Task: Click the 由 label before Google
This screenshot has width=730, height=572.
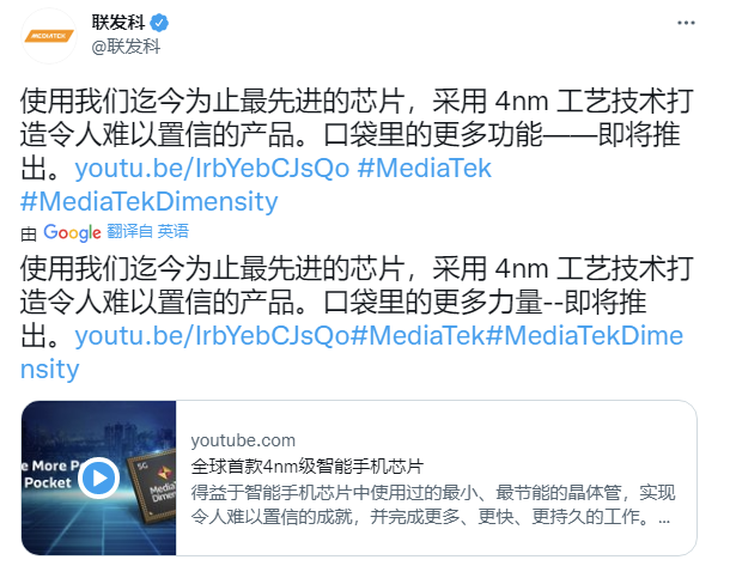Action: (28, 233)
